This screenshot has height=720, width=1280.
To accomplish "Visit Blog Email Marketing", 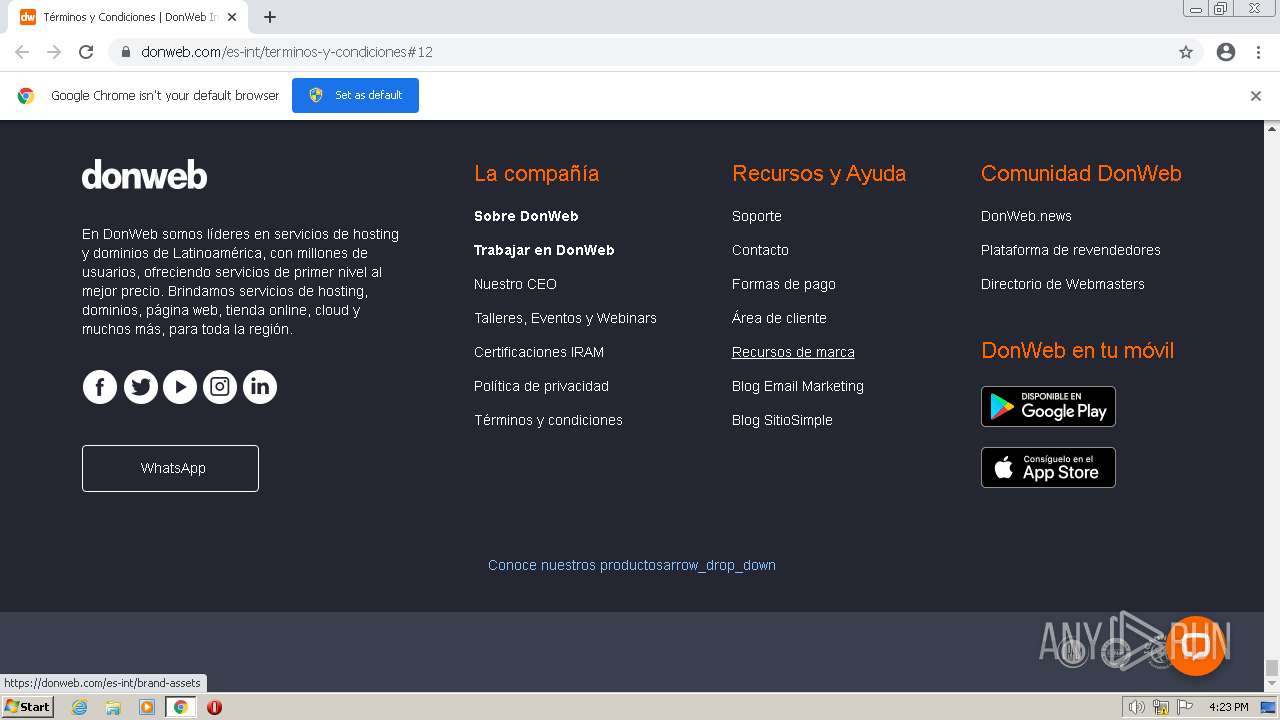I will pos(798,386).
